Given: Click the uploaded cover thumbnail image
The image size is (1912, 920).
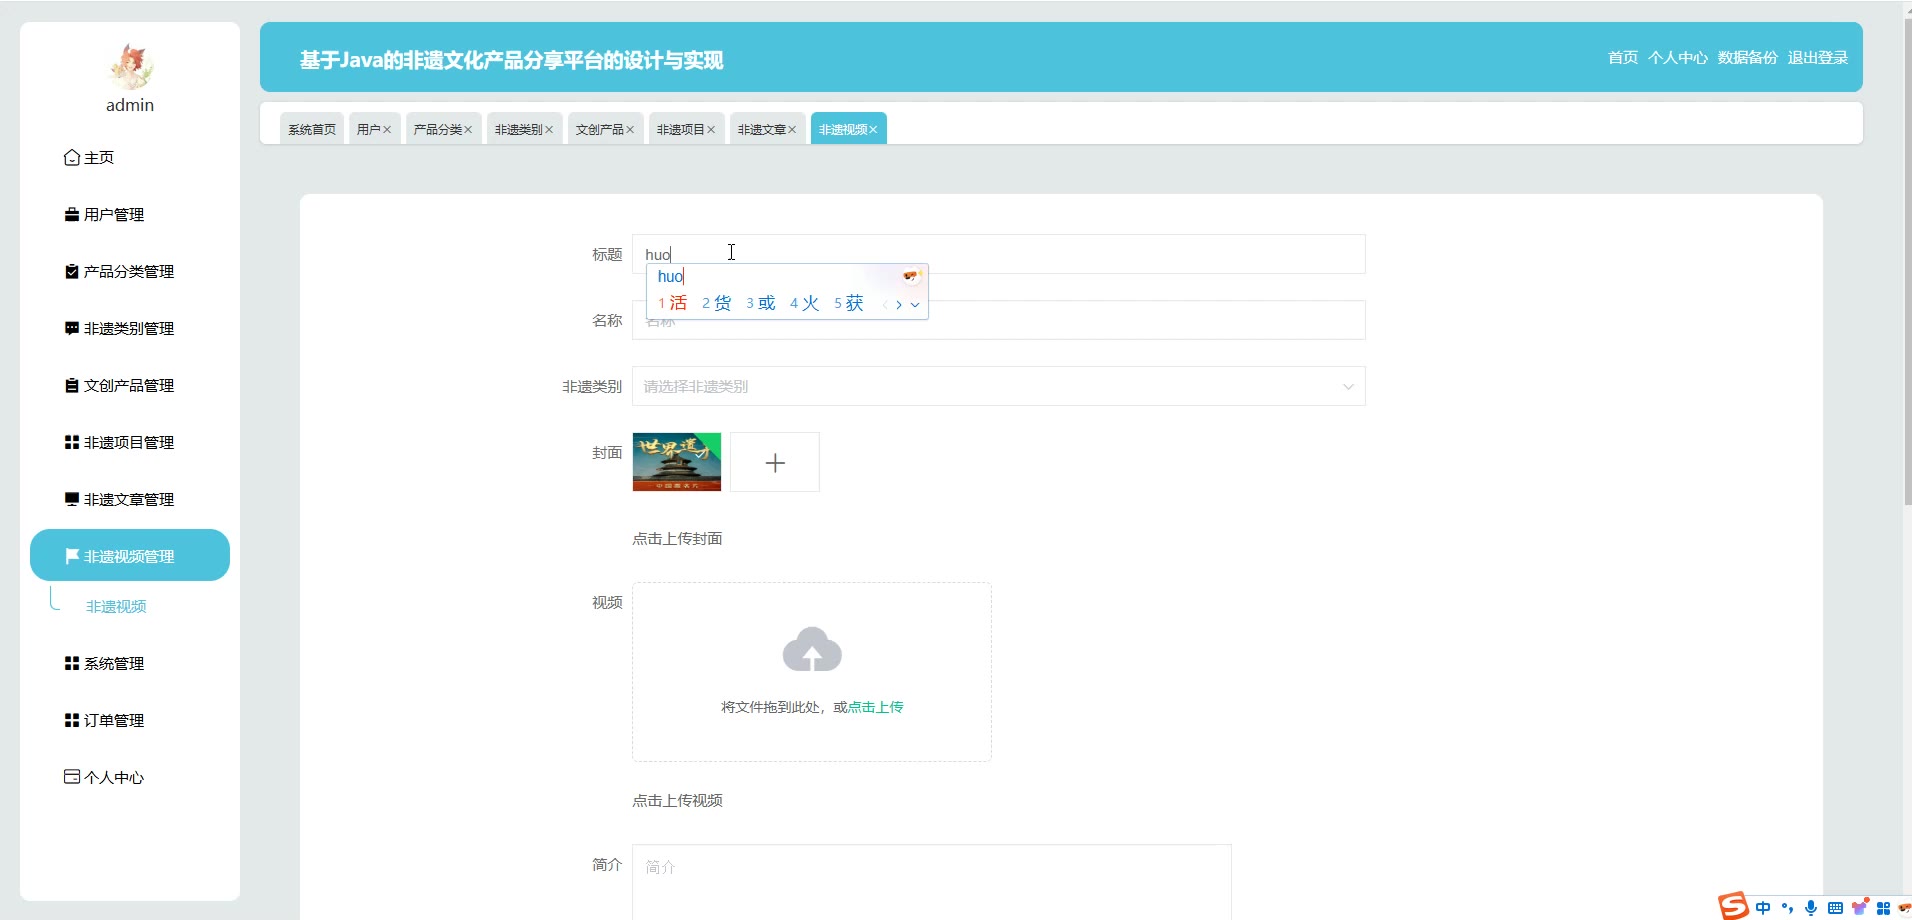Looking at the screenshot, I should (x=677, y=462).
